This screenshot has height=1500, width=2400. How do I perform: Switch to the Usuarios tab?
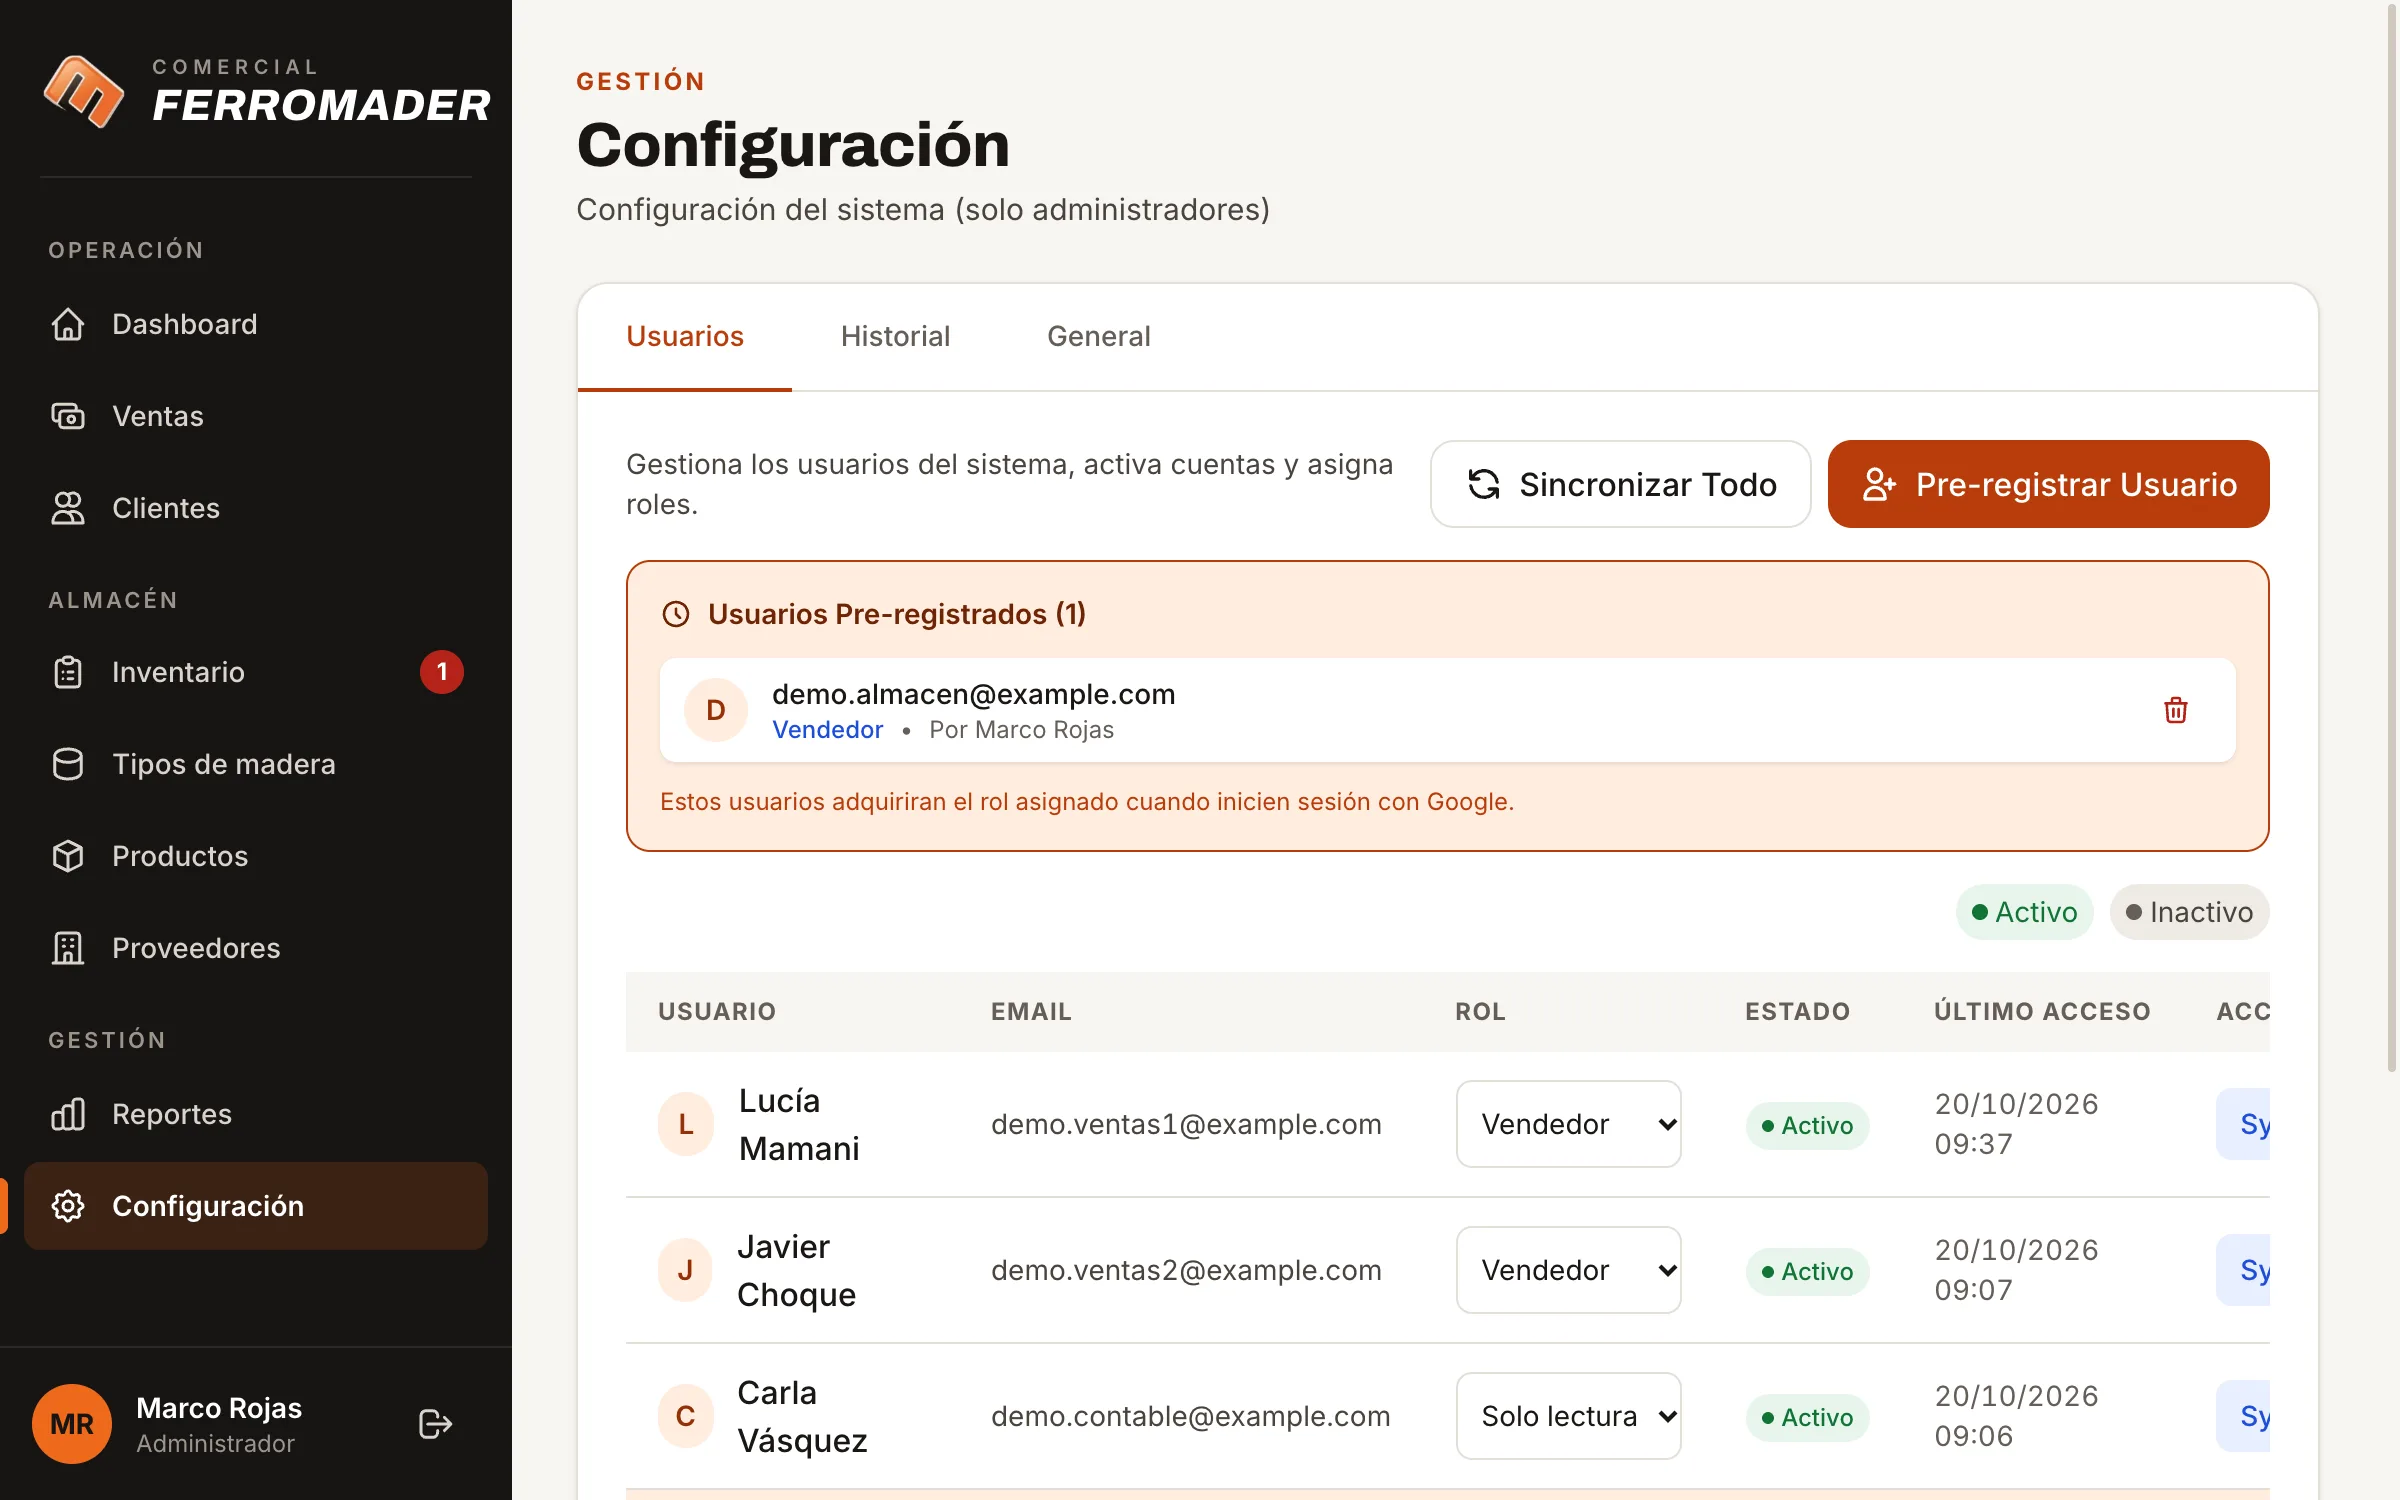685,336
